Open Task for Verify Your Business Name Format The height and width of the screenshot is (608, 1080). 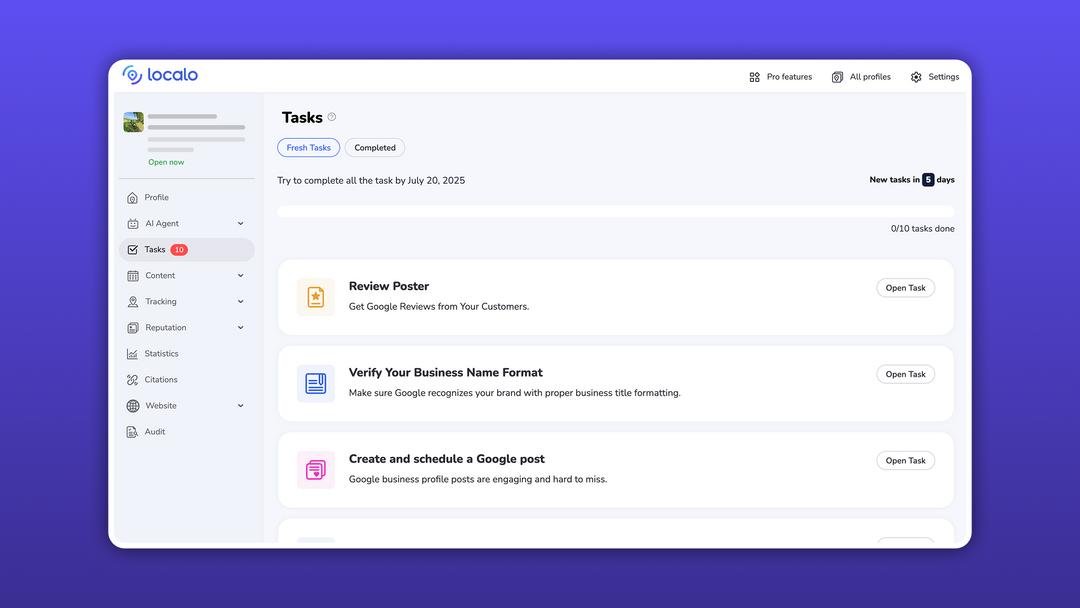point(905,374)
